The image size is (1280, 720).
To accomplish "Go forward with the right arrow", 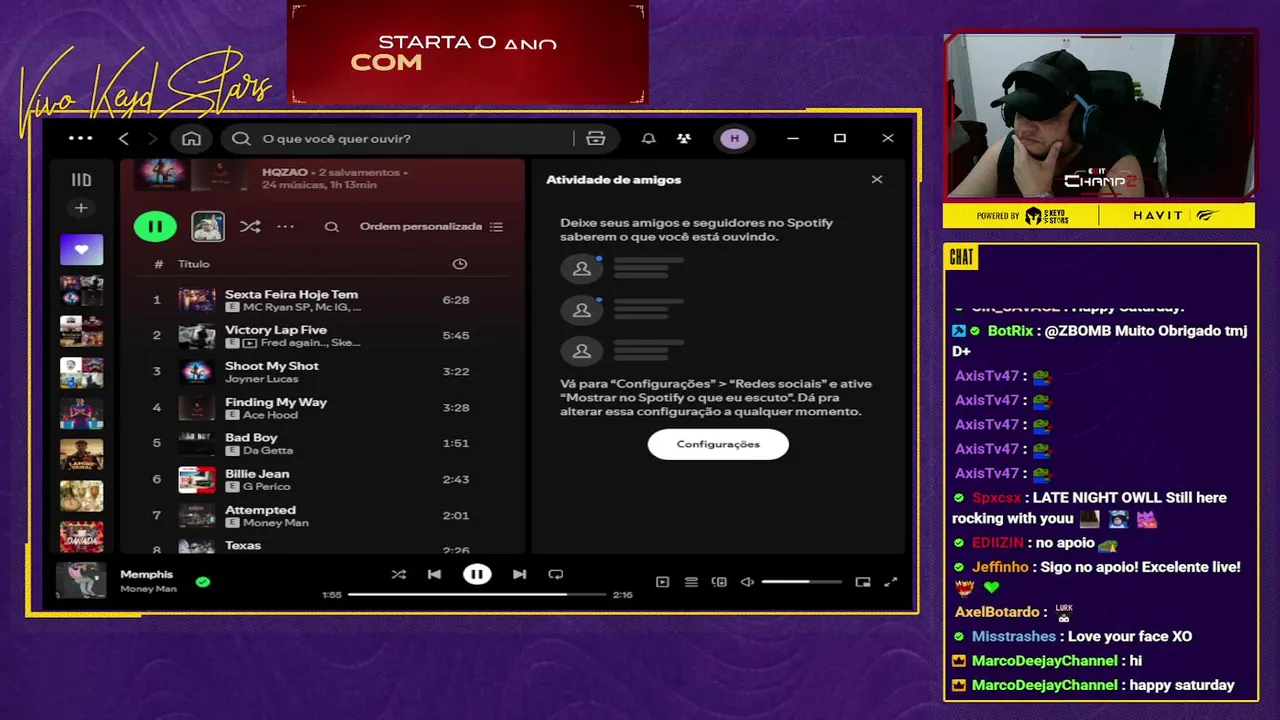I will click(153, 138).
